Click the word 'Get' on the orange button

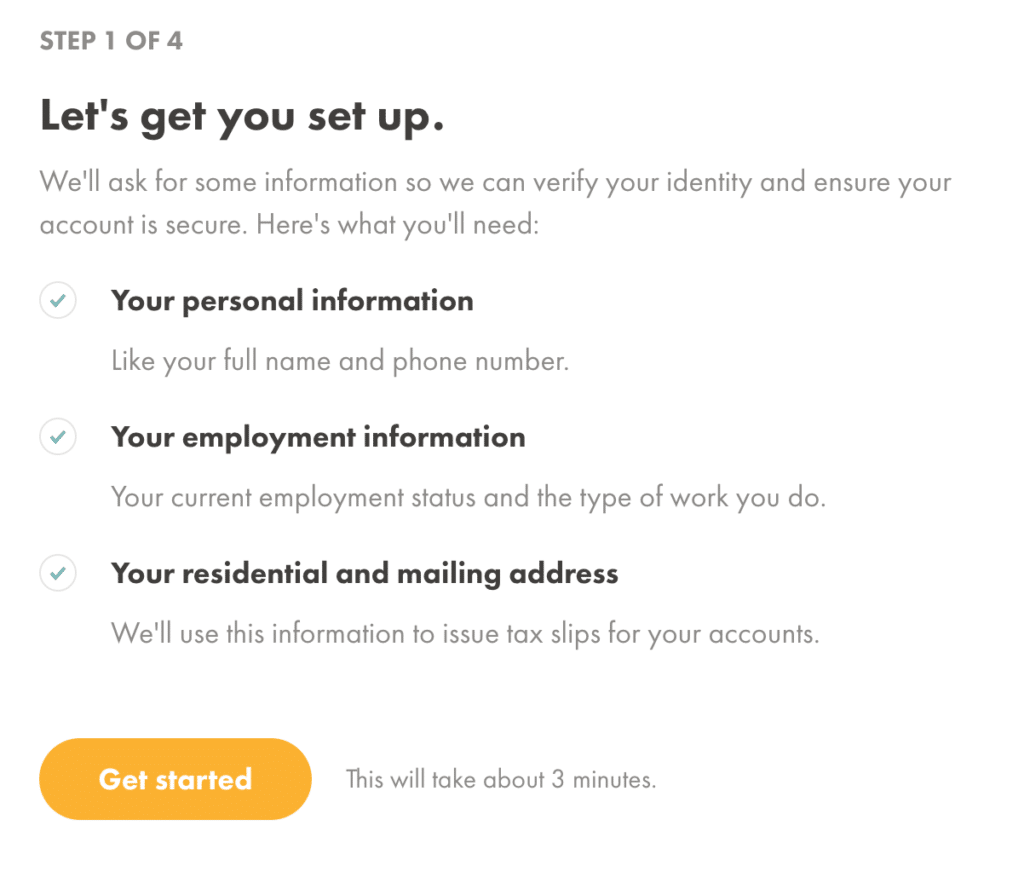[123, 779]
